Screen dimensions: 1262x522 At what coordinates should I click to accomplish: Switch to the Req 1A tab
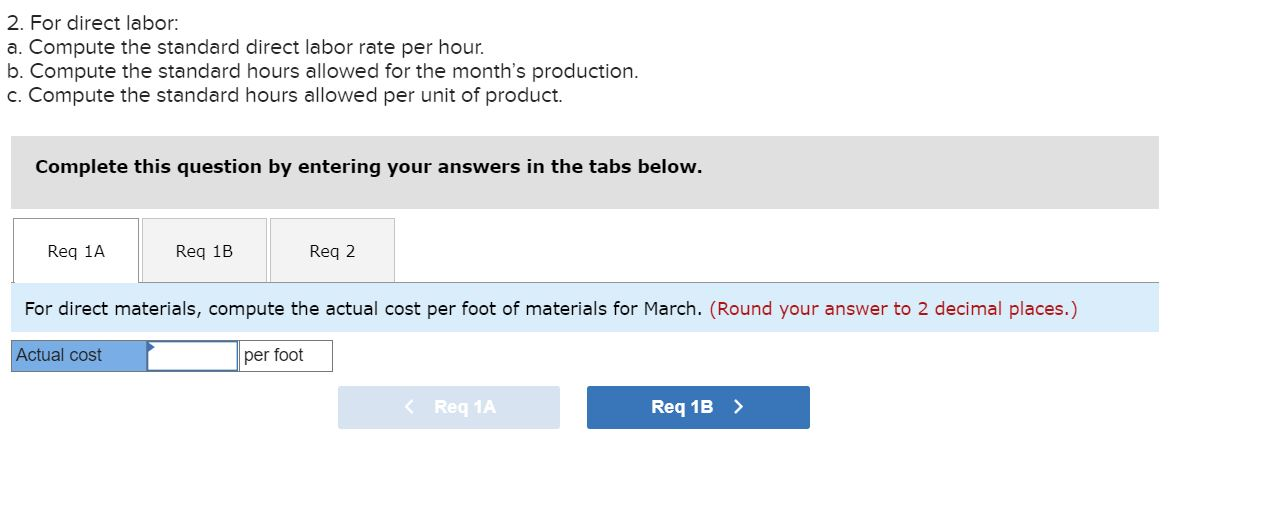[76, 251]
